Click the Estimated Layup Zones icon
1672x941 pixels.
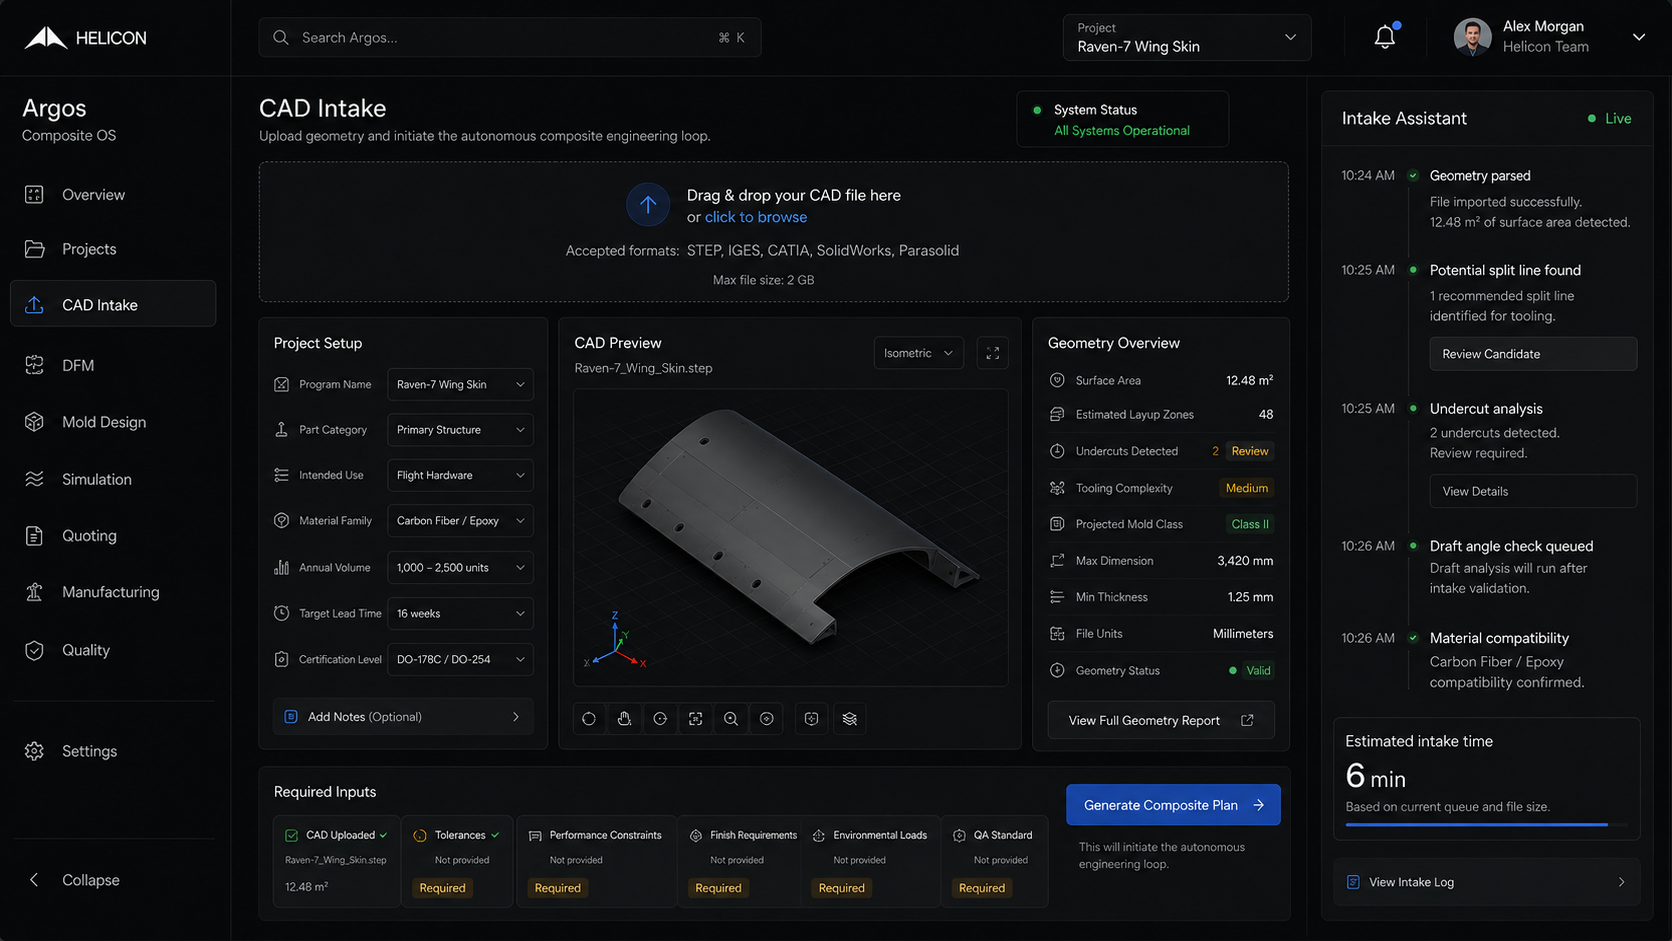1057,414
